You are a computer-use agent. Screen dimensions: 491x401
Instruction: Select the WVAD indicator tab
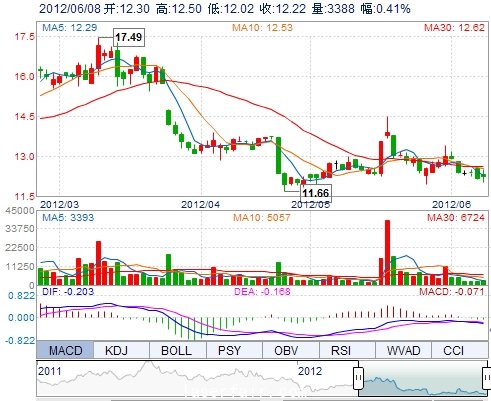pos(403,350)
